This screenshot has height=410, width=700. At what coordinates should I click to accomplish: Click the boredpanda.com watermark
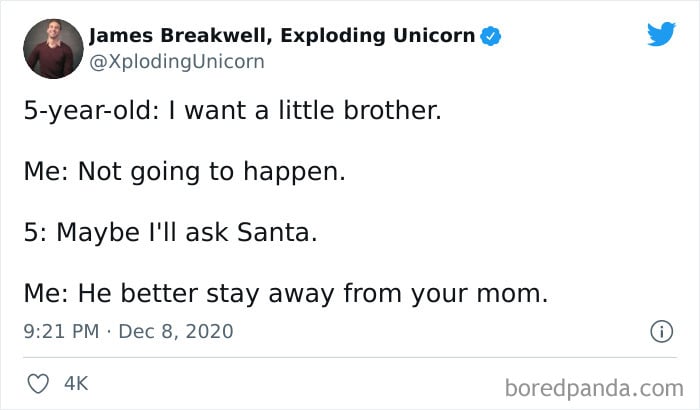594,388
